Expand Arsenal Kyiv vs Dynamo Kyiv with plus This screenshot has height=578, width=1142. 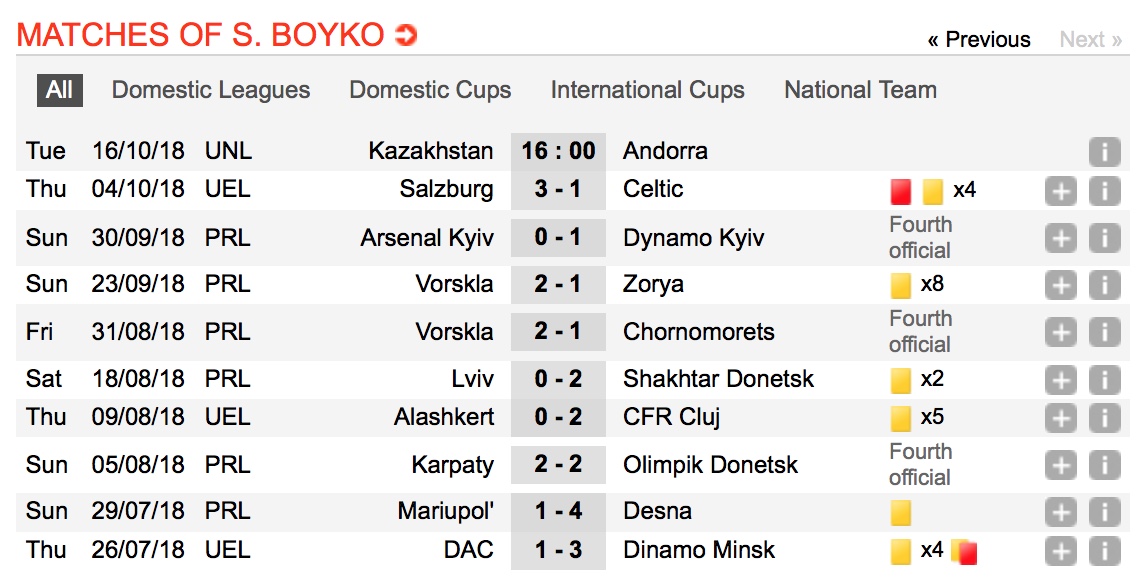pyautogui.click(x=1061, y=238)
